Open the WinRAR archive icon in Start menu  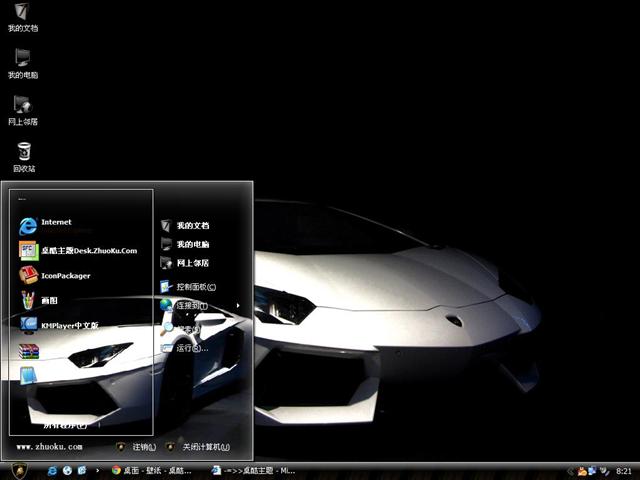29,351
